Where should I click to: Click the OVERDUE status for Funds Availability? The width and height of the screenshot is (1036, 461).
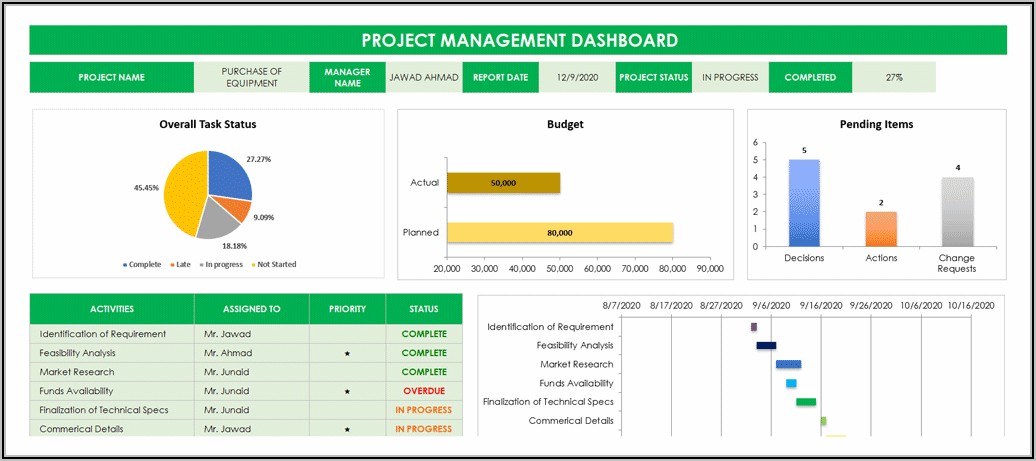[423, 391]
